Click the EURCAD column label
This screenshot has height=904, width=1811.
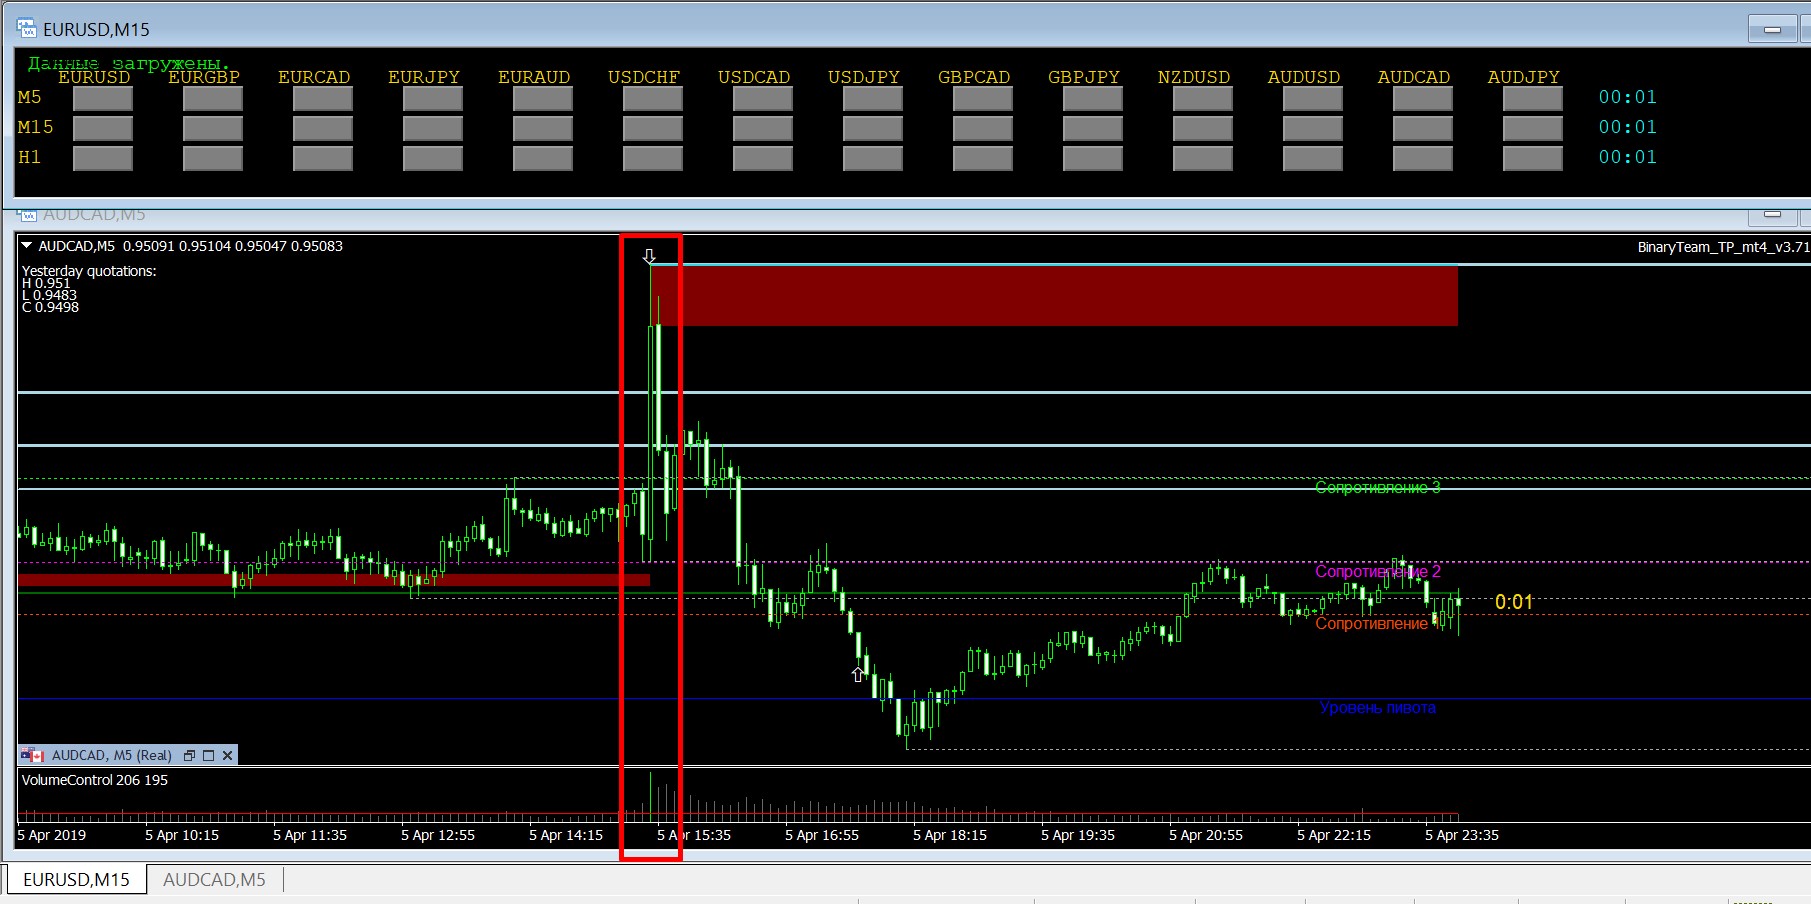pos(314,77)
